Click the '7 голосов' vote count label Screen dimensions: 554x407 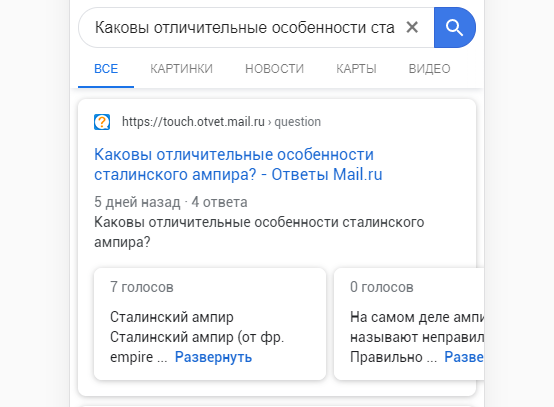(142, 287)
